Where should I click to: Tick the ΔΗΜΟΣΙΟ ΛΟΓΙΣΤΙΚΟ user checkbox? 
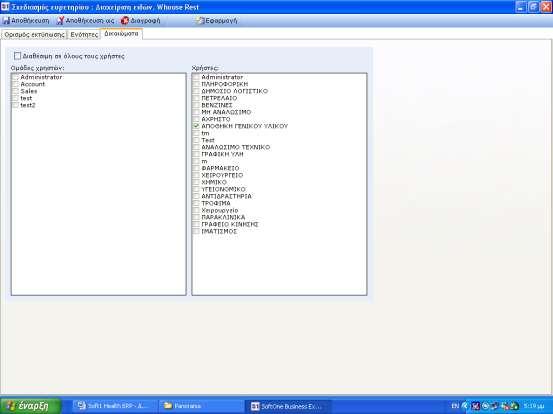click(x=196, y=91)
